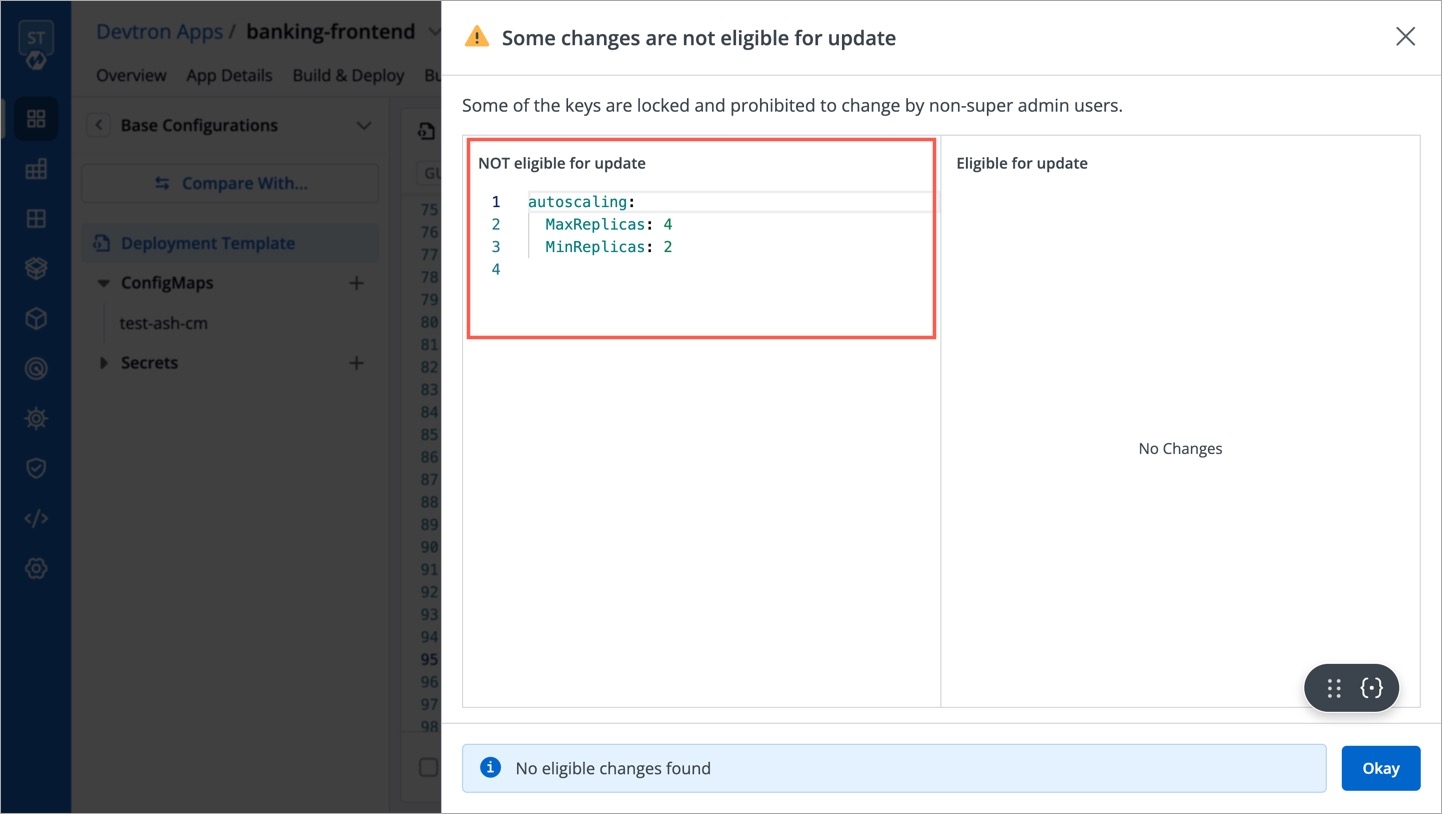This screenshot has width=1442, height=814.
Task: Click line number 95 in background editor
Action: 429,659
